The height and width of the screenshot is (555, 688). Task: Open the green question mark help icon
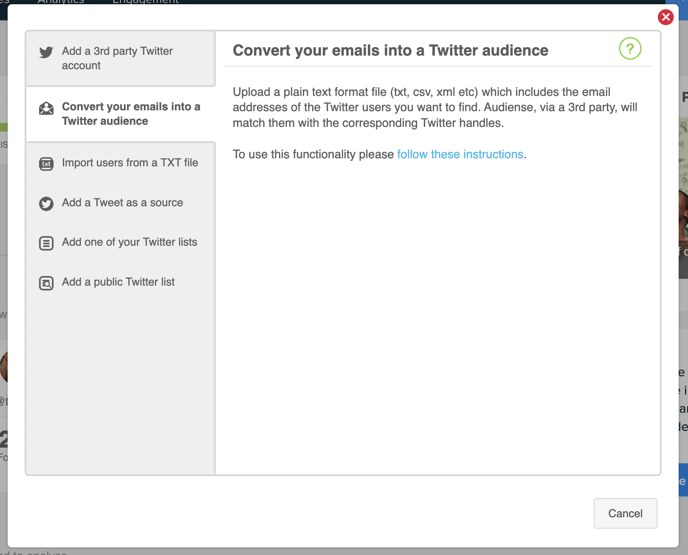coord(630,49)
